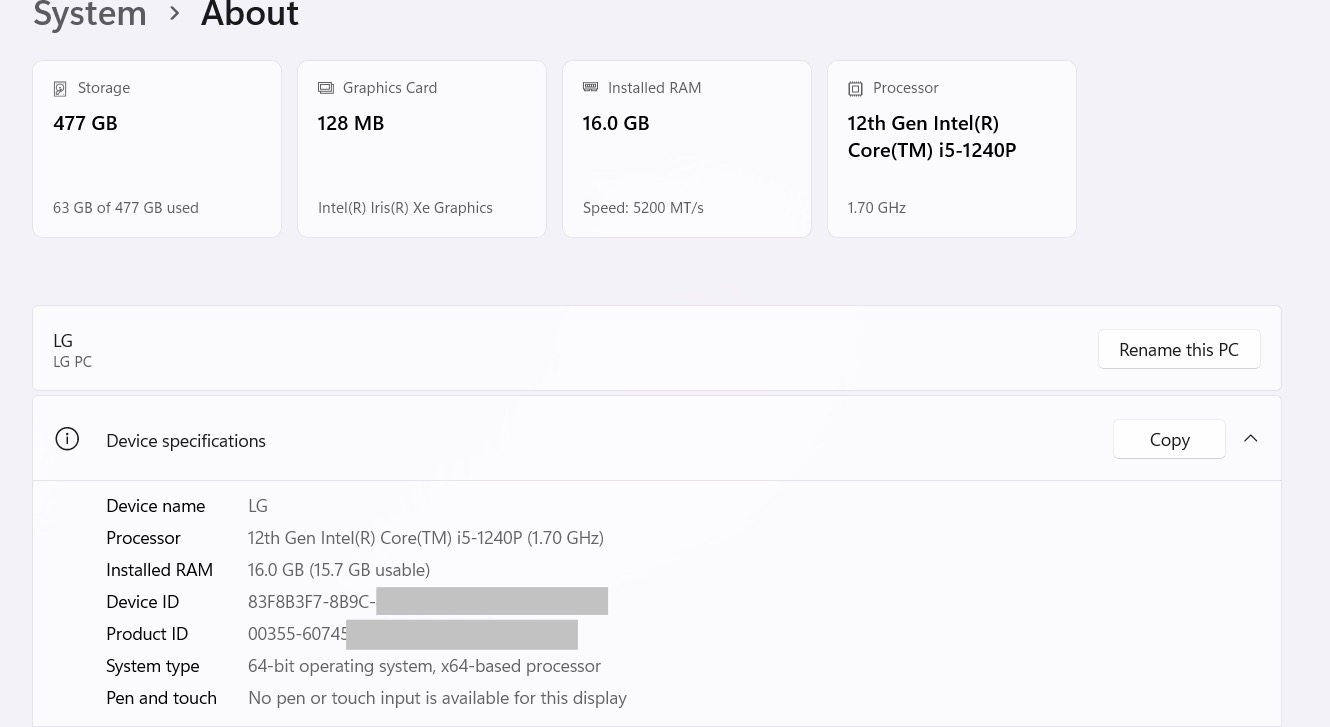Click the Pen and touch value text
Image resolution: width=1330 pixels, height=727 pixels.
(437, 698)
